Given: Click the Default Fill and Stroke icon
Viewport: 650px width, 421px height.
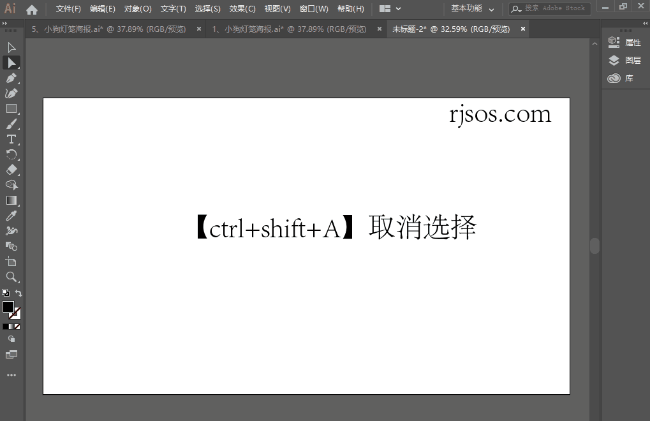Looking at the screenshot, I should coord(6,293).
